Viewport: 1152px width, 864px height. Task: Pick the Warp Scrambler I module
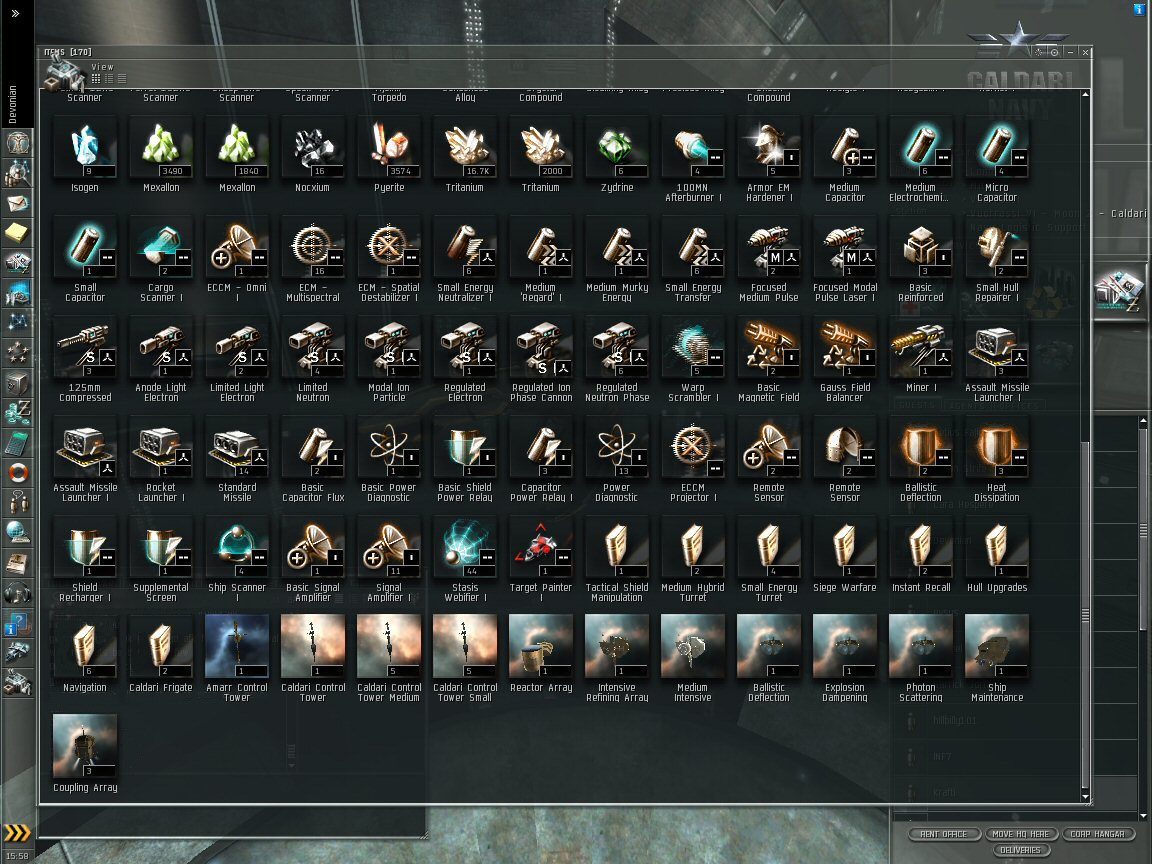point(692,347)
